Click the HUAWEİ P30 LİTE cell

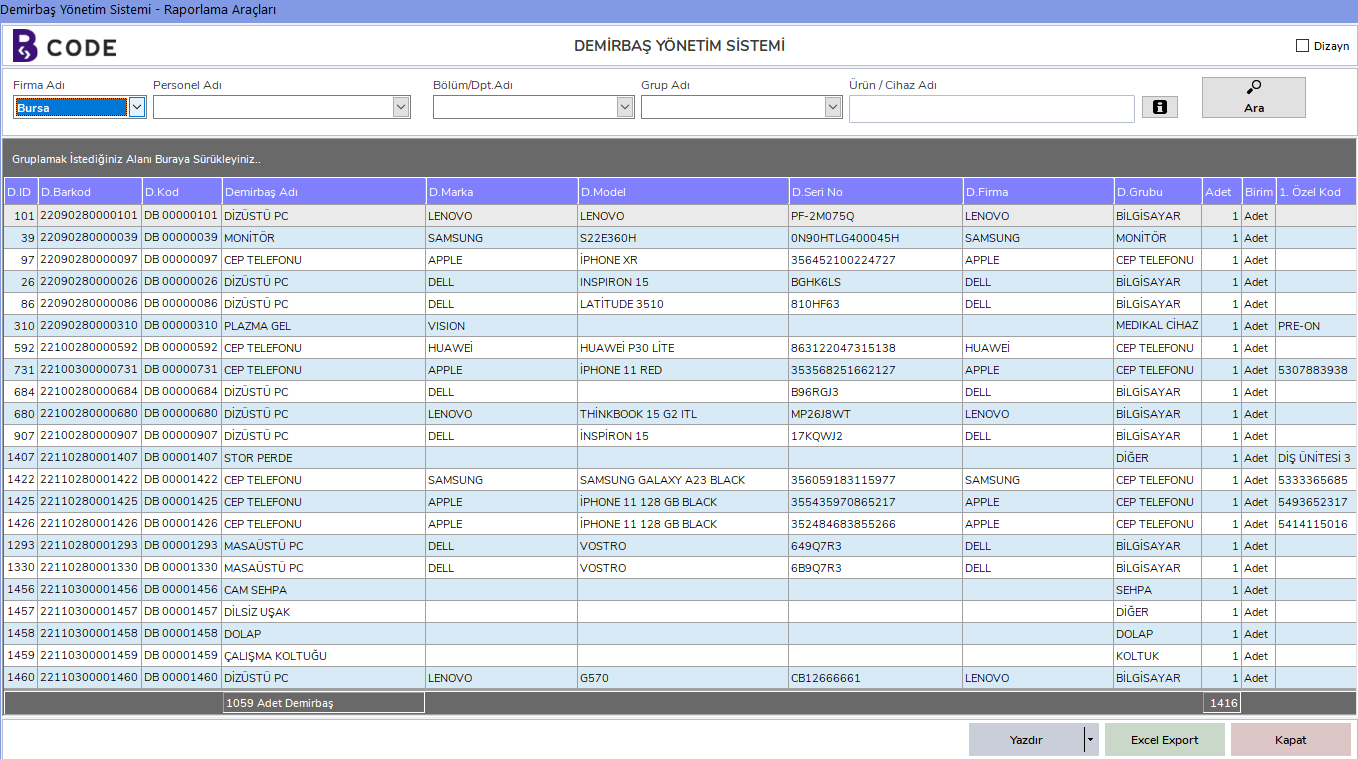[x=683, y=348]
